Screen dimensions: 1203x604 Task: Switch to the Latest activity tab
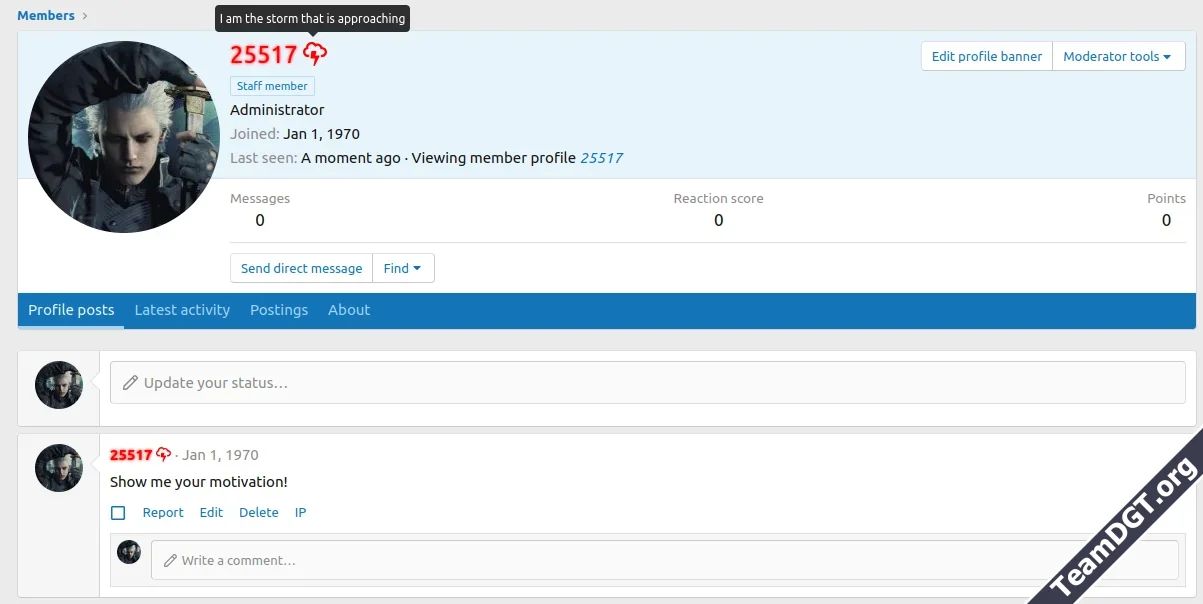click(x=182, y=310)
